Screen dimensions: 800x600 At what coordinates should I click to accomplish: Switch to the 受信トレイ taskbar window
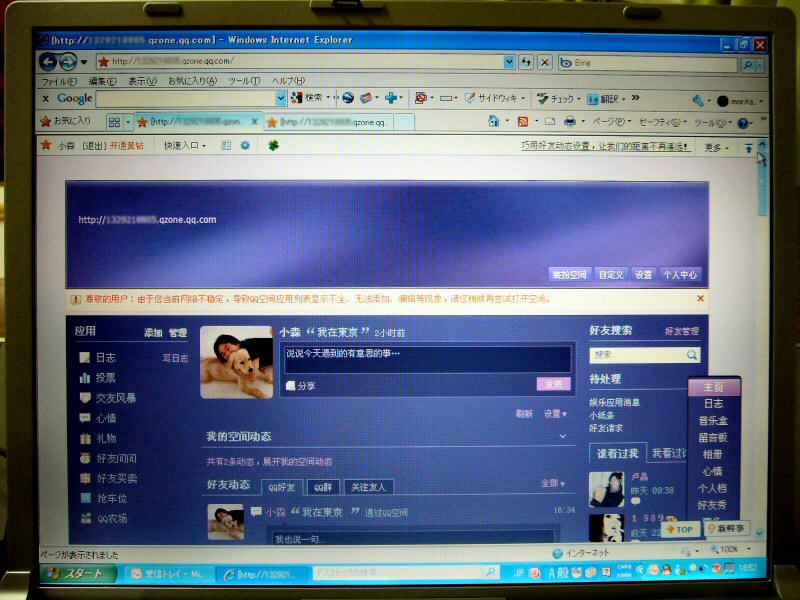[x=167, y=573]
